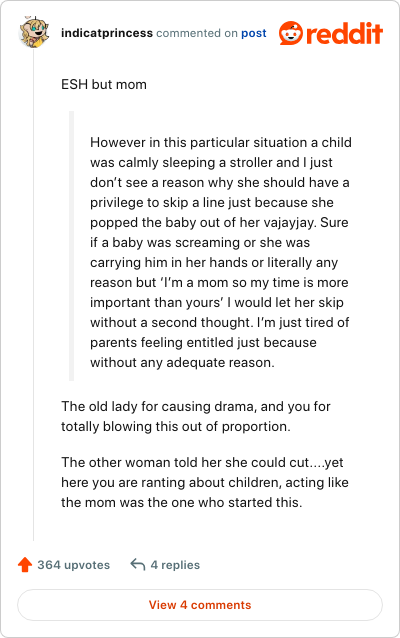Screen dimensions: 400x638
Task: Click the 'ESH but mom' comment text
Action: click(x=104, y=84)
